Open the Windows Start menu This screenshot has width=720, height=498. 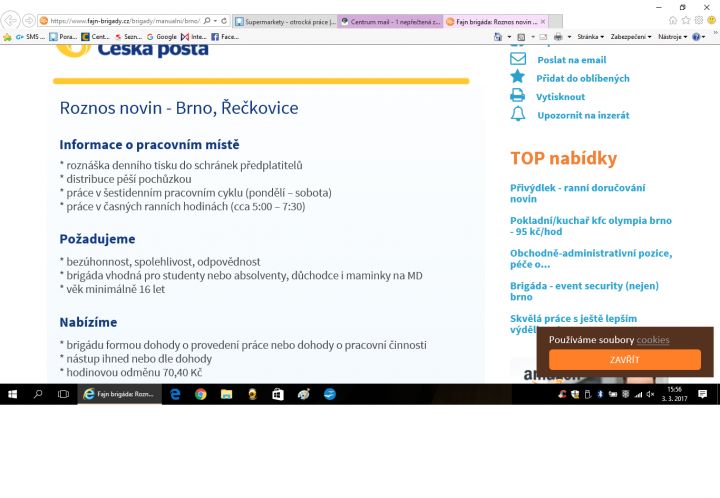point(12,394)
